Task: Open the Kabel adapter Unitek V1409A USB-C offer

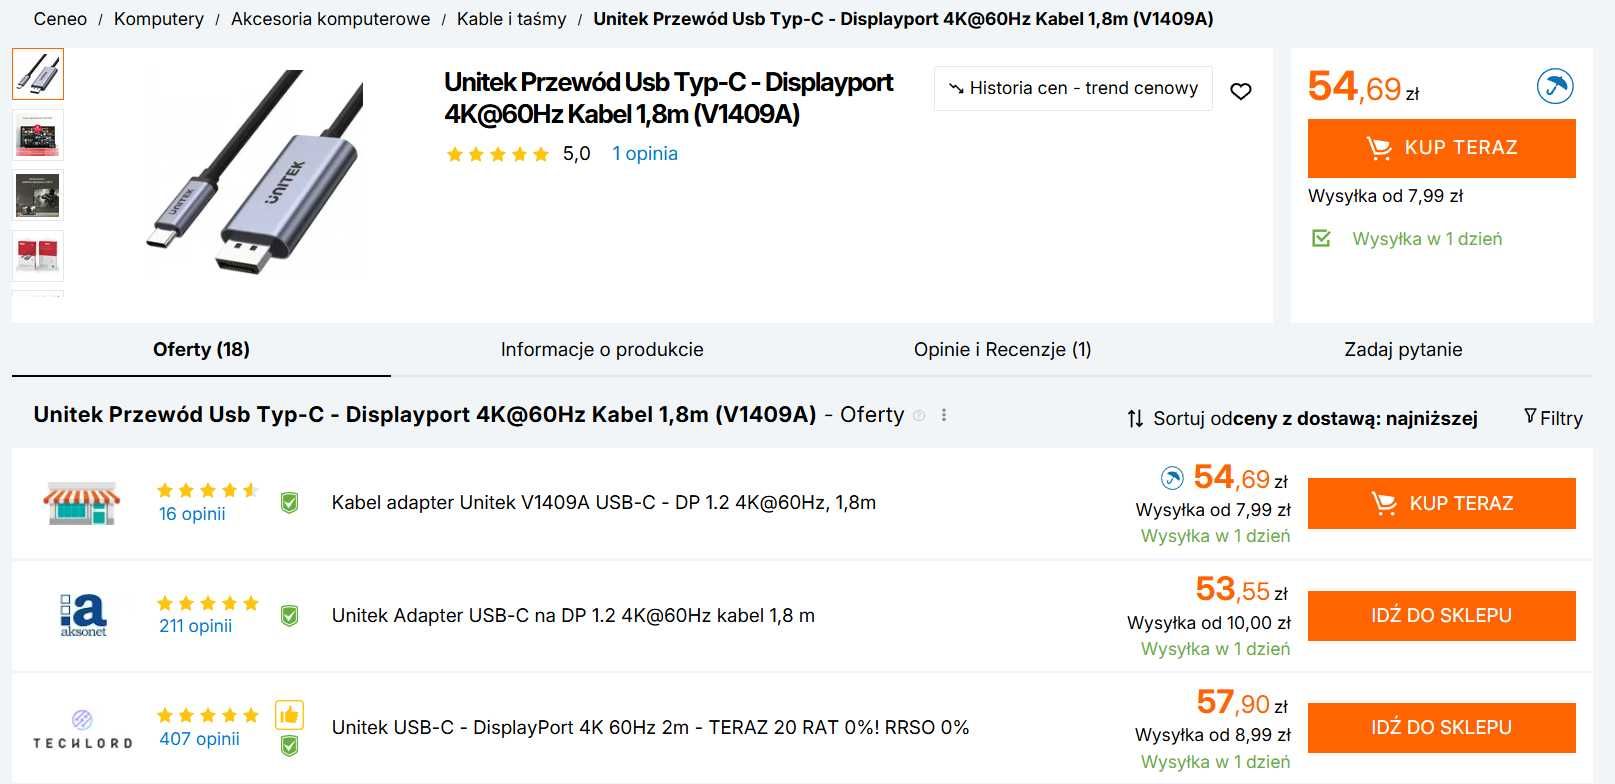Action: tap(603, 503)
